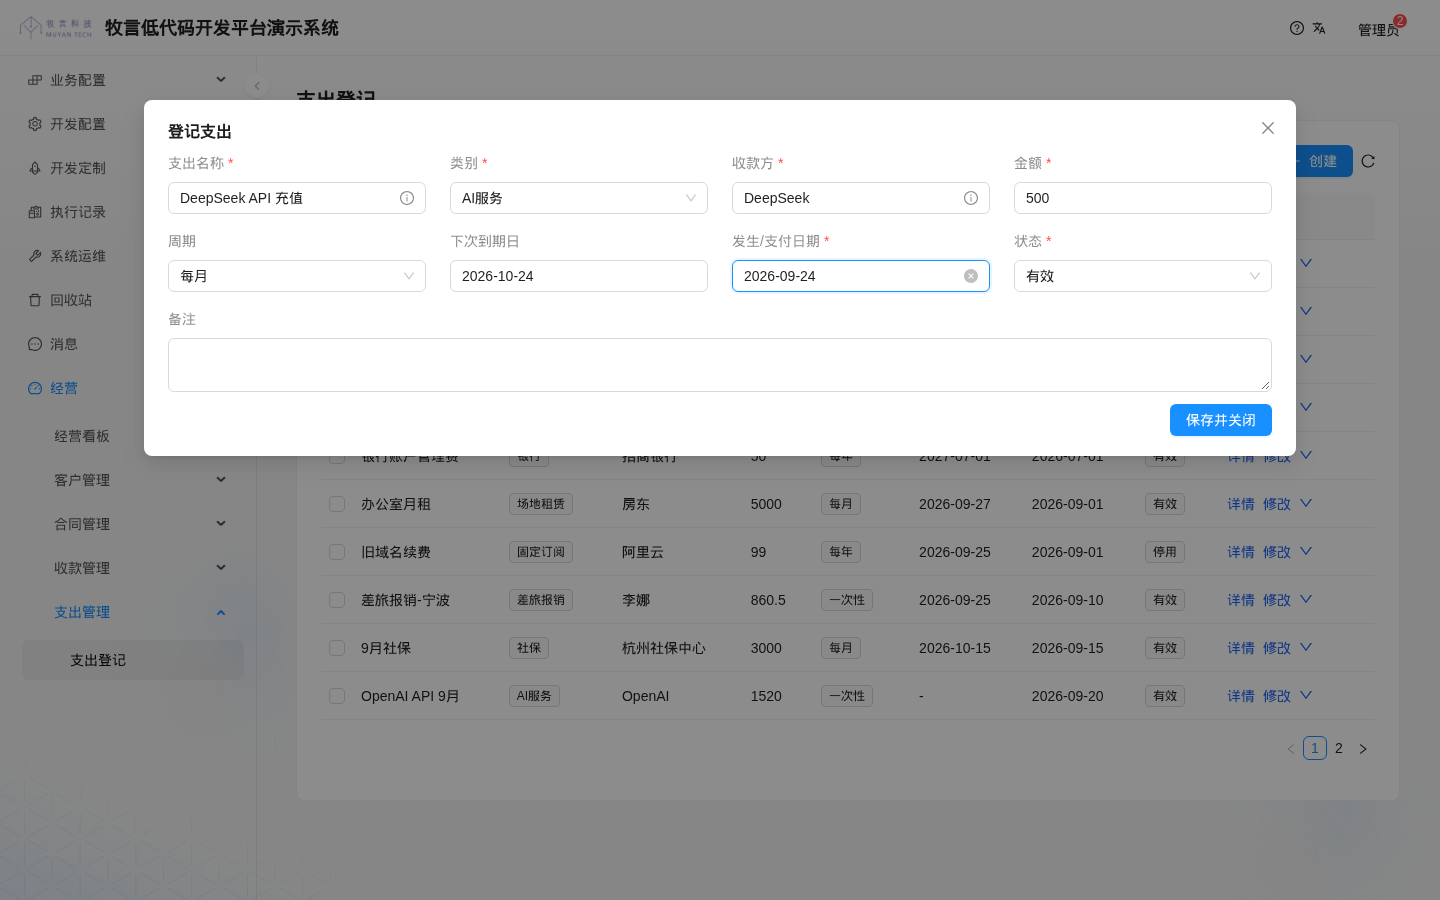This screenshot has height=900, width=1440.
Task: Click the 系统运维 wrench icon
Action: [35, 256]
